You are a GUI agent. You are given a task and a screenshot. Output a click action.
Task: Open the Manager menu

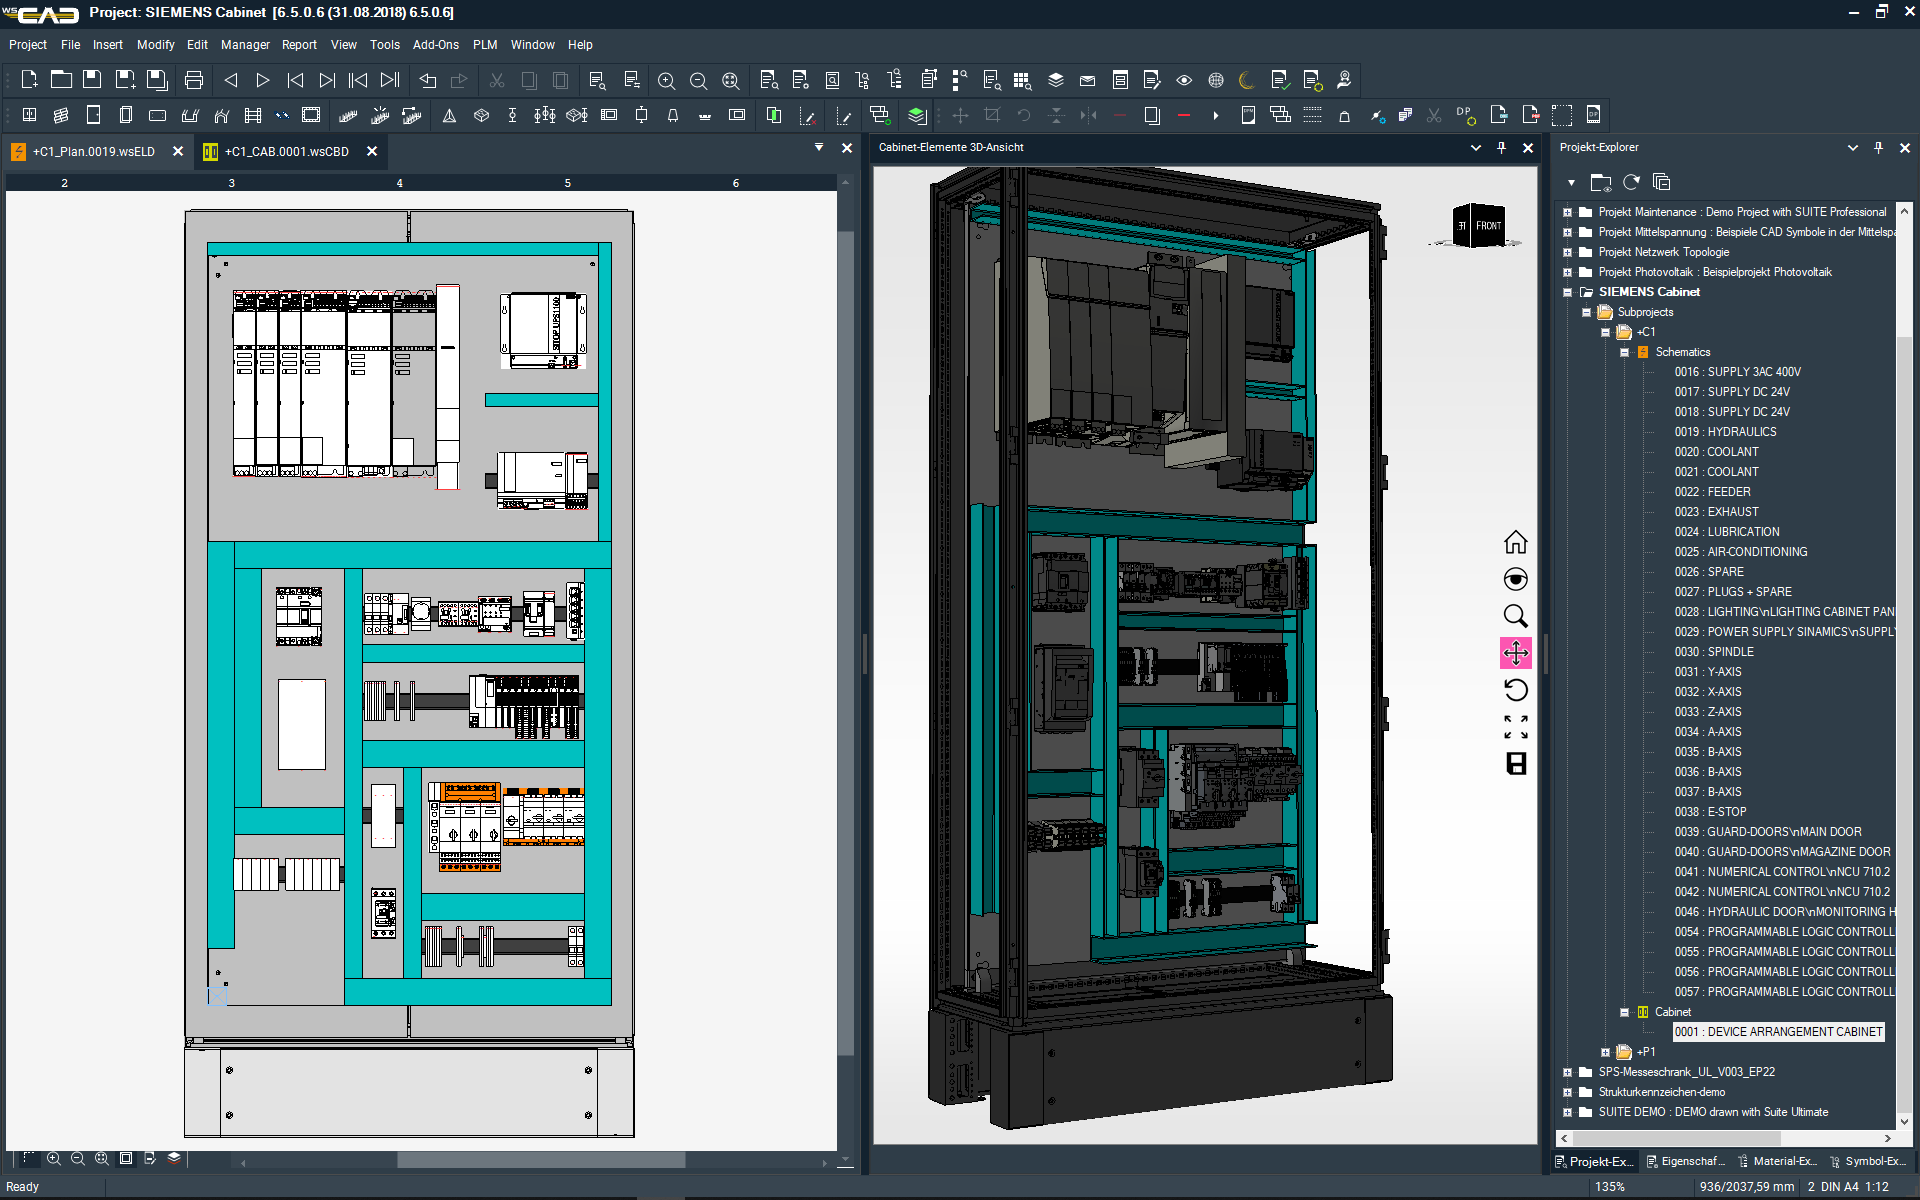[245, 44]
